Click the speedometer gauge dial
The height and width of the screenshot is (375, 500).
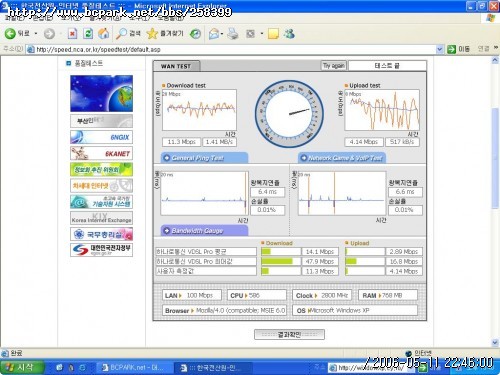pos(289,114)
